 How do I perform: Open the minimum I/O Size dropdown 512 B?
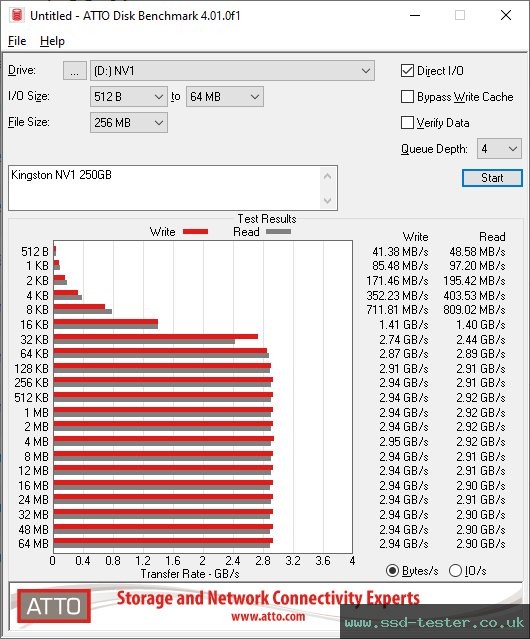tap(128, 97)
